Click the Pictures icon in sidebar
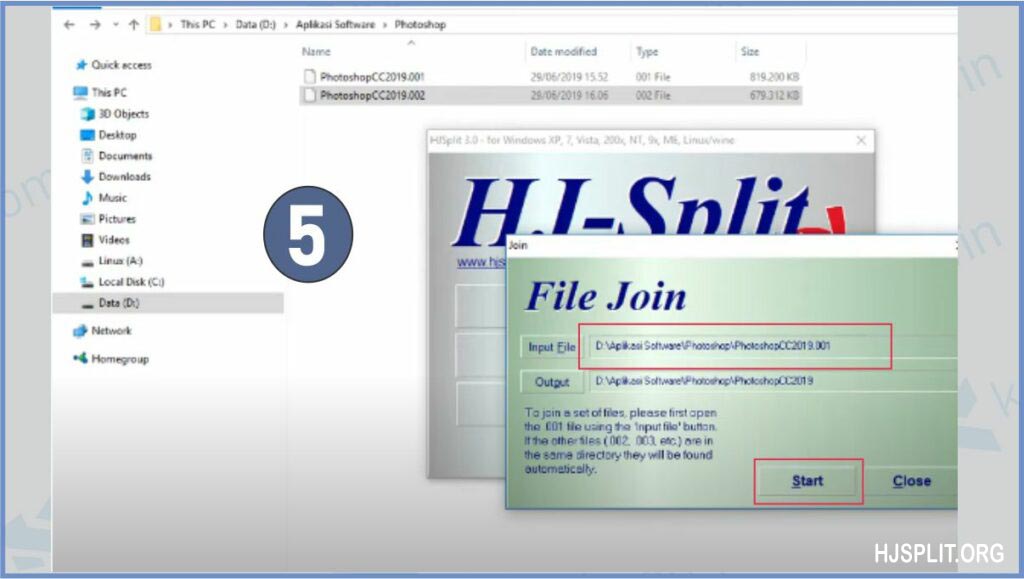This screenshot has height=579, width=1024. 88,219
